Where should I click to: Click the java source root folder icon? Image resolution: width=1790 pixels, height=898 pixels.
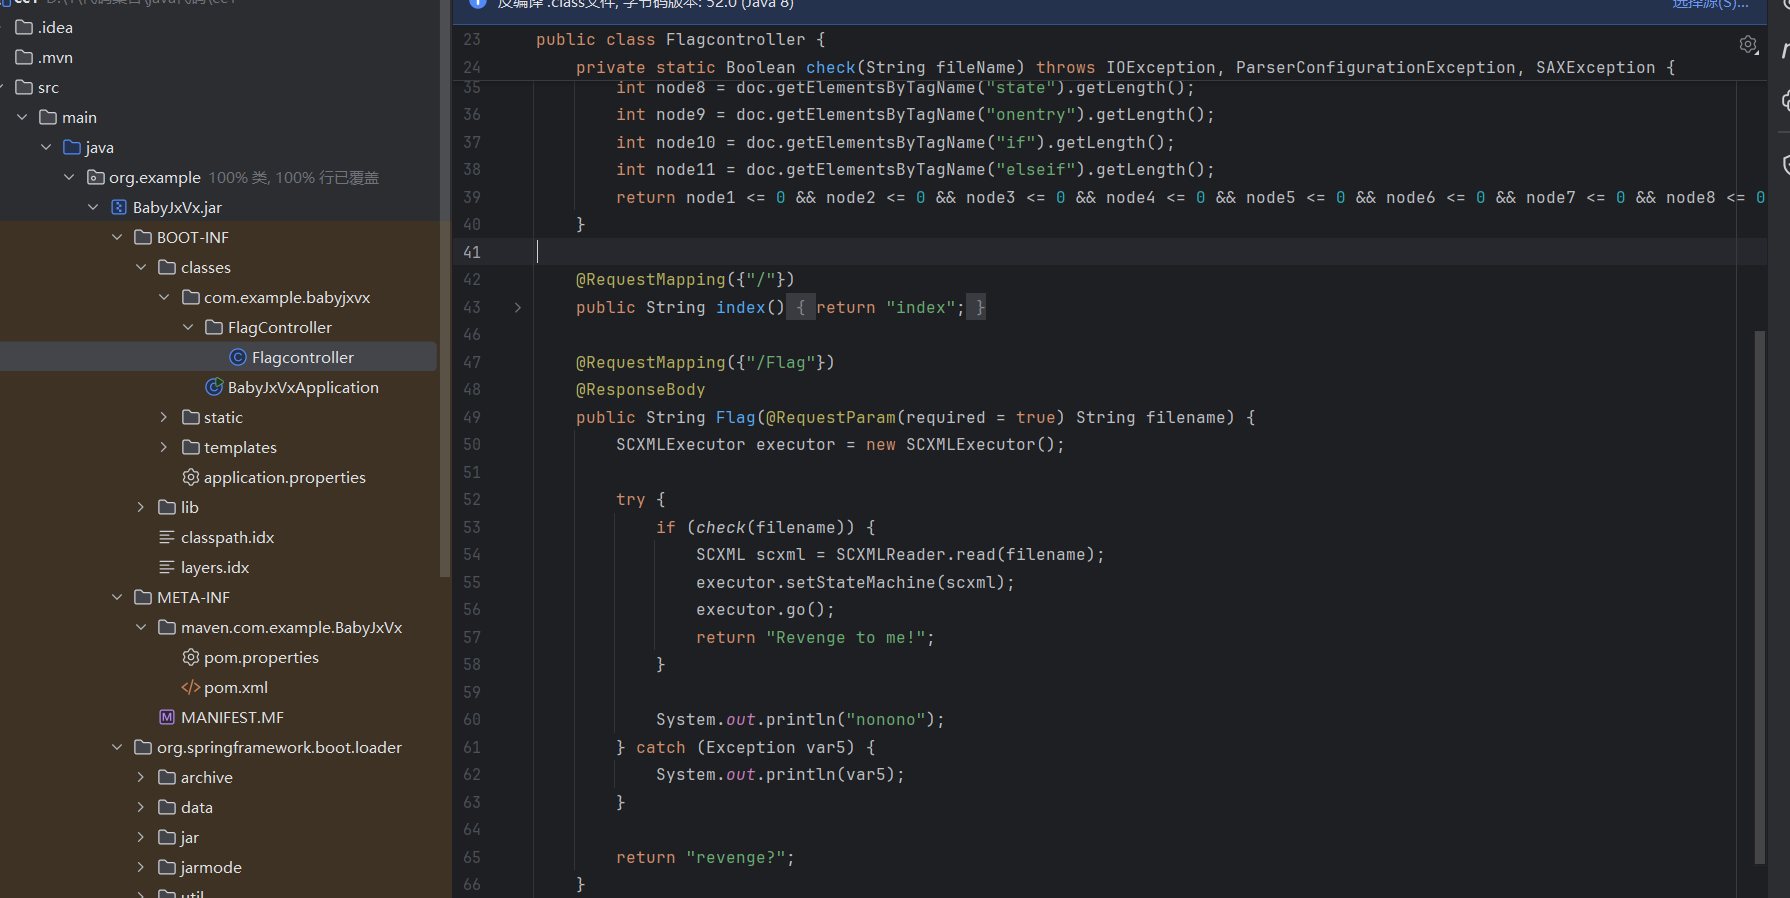[x=72, y=147]
